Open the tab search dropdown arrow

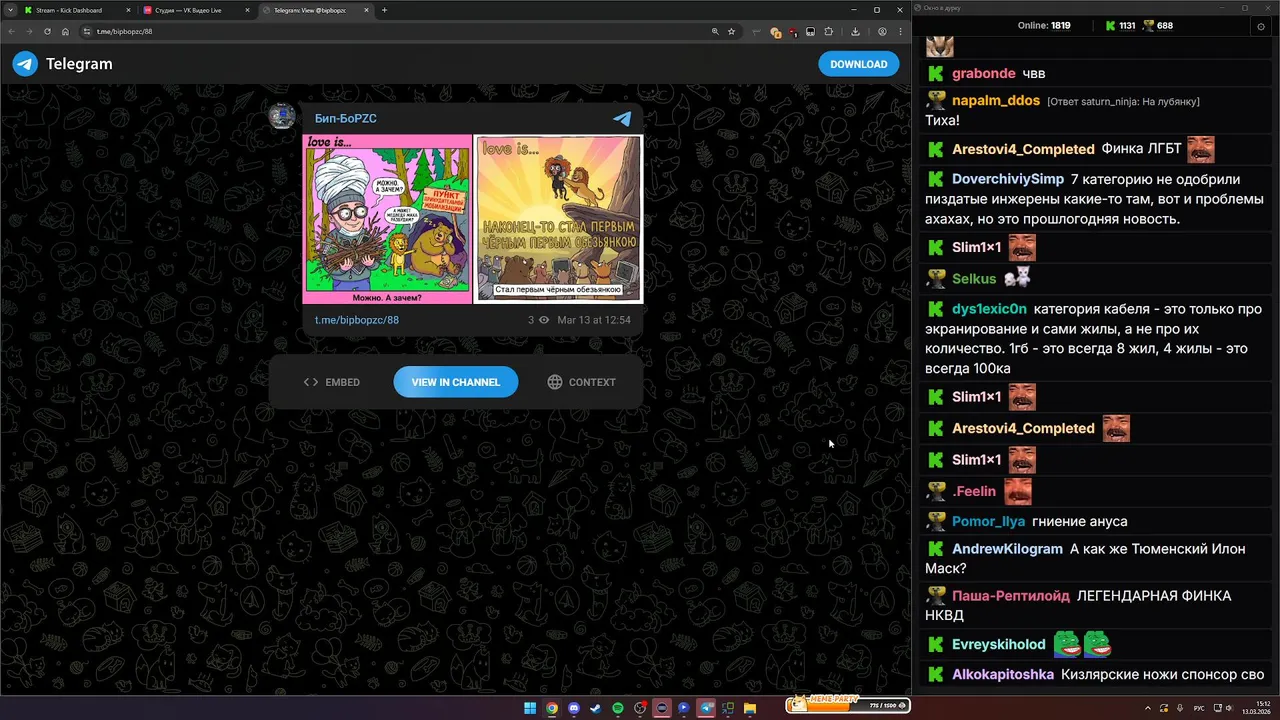click(8, 10)
